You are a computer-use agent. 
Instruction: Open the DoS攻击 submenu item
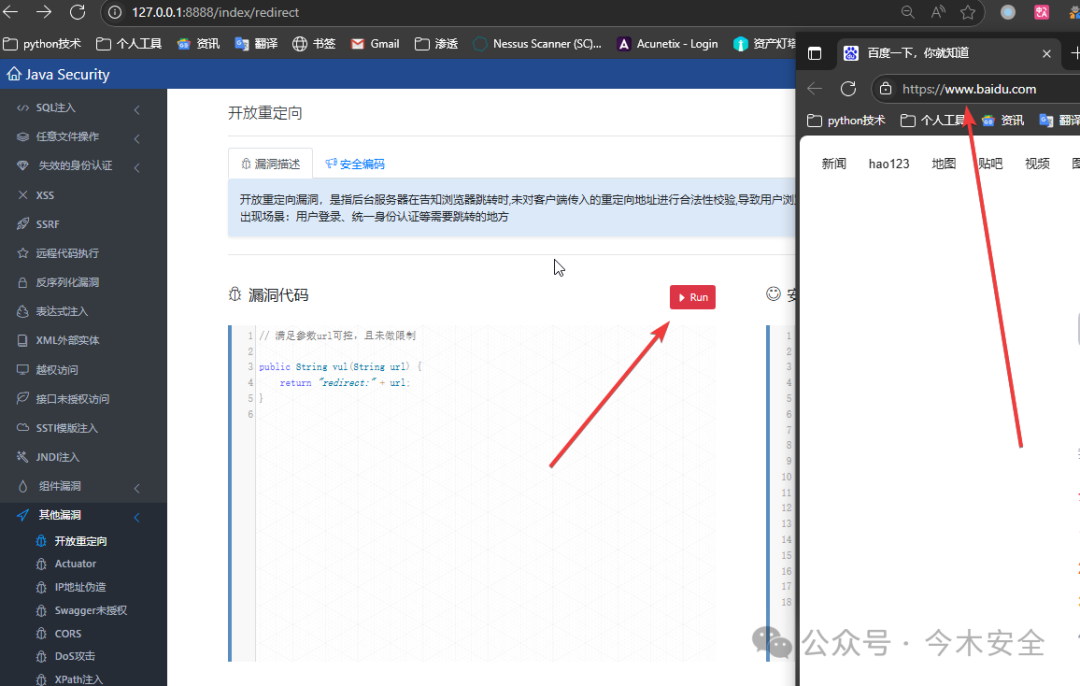[x=74, y=656]
